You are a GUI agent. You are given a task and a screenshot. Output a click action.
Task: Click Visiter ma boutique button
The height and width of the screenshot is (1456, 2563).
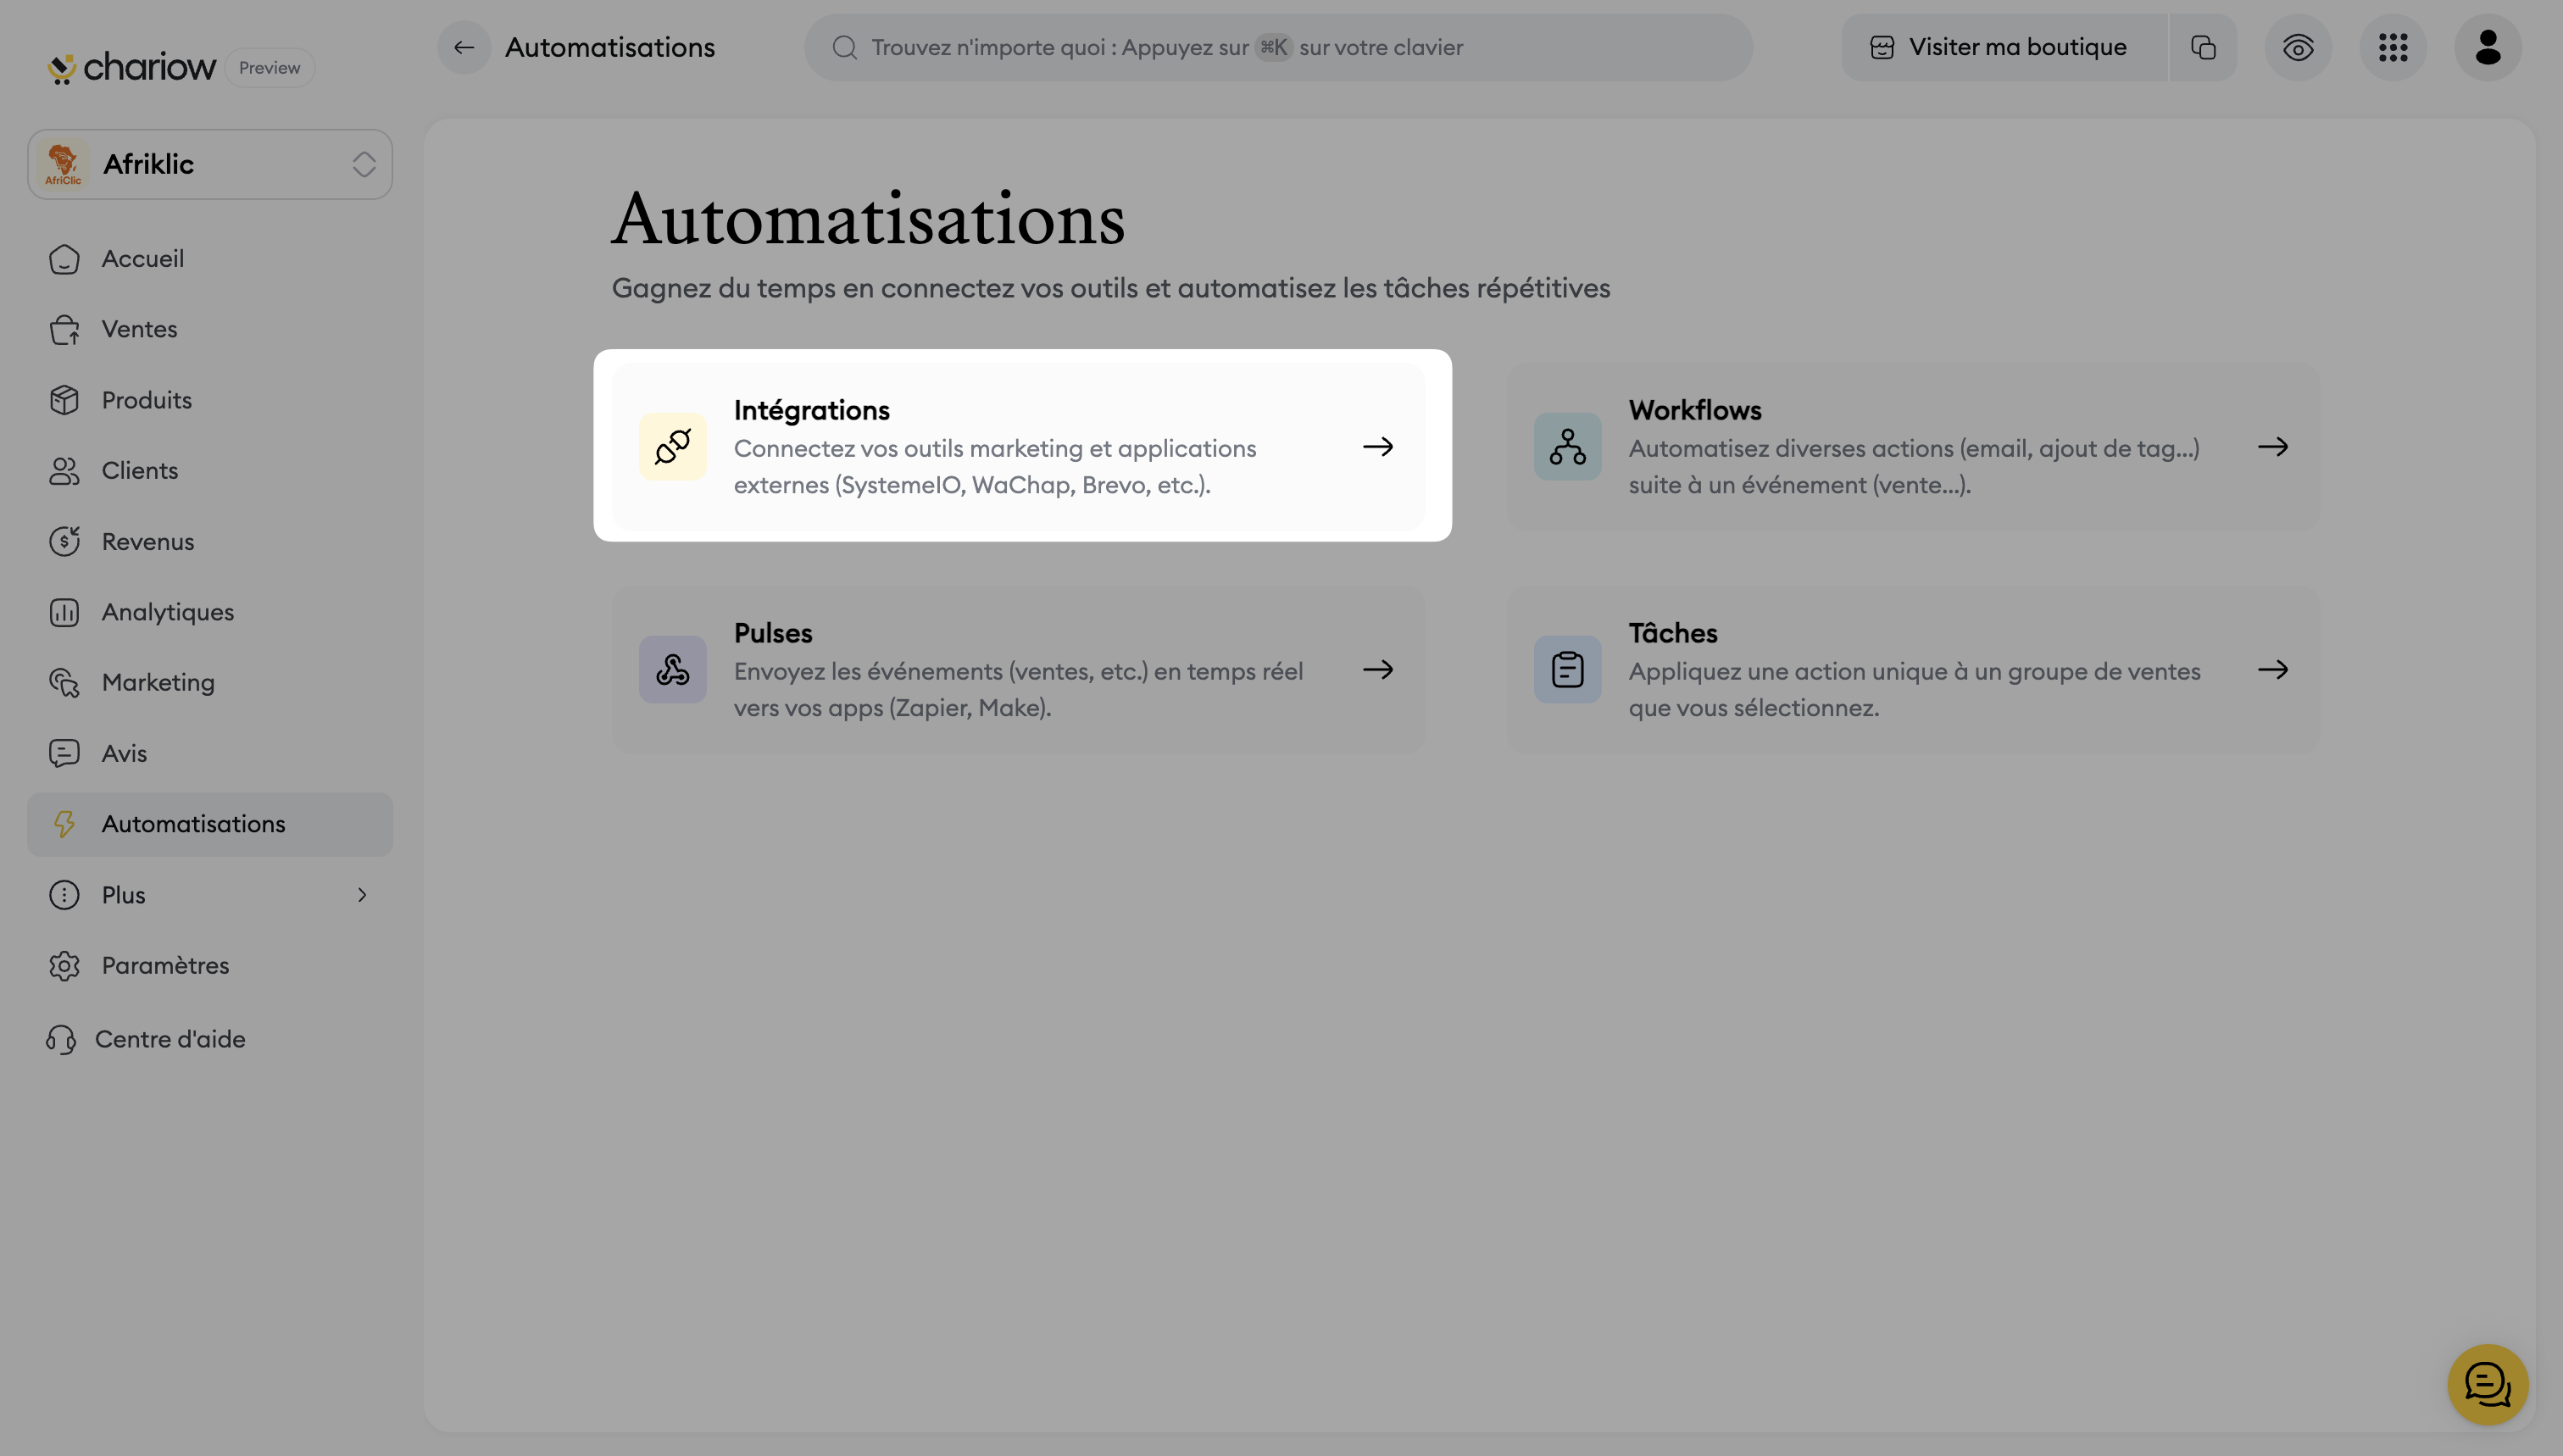point(2003,47)
